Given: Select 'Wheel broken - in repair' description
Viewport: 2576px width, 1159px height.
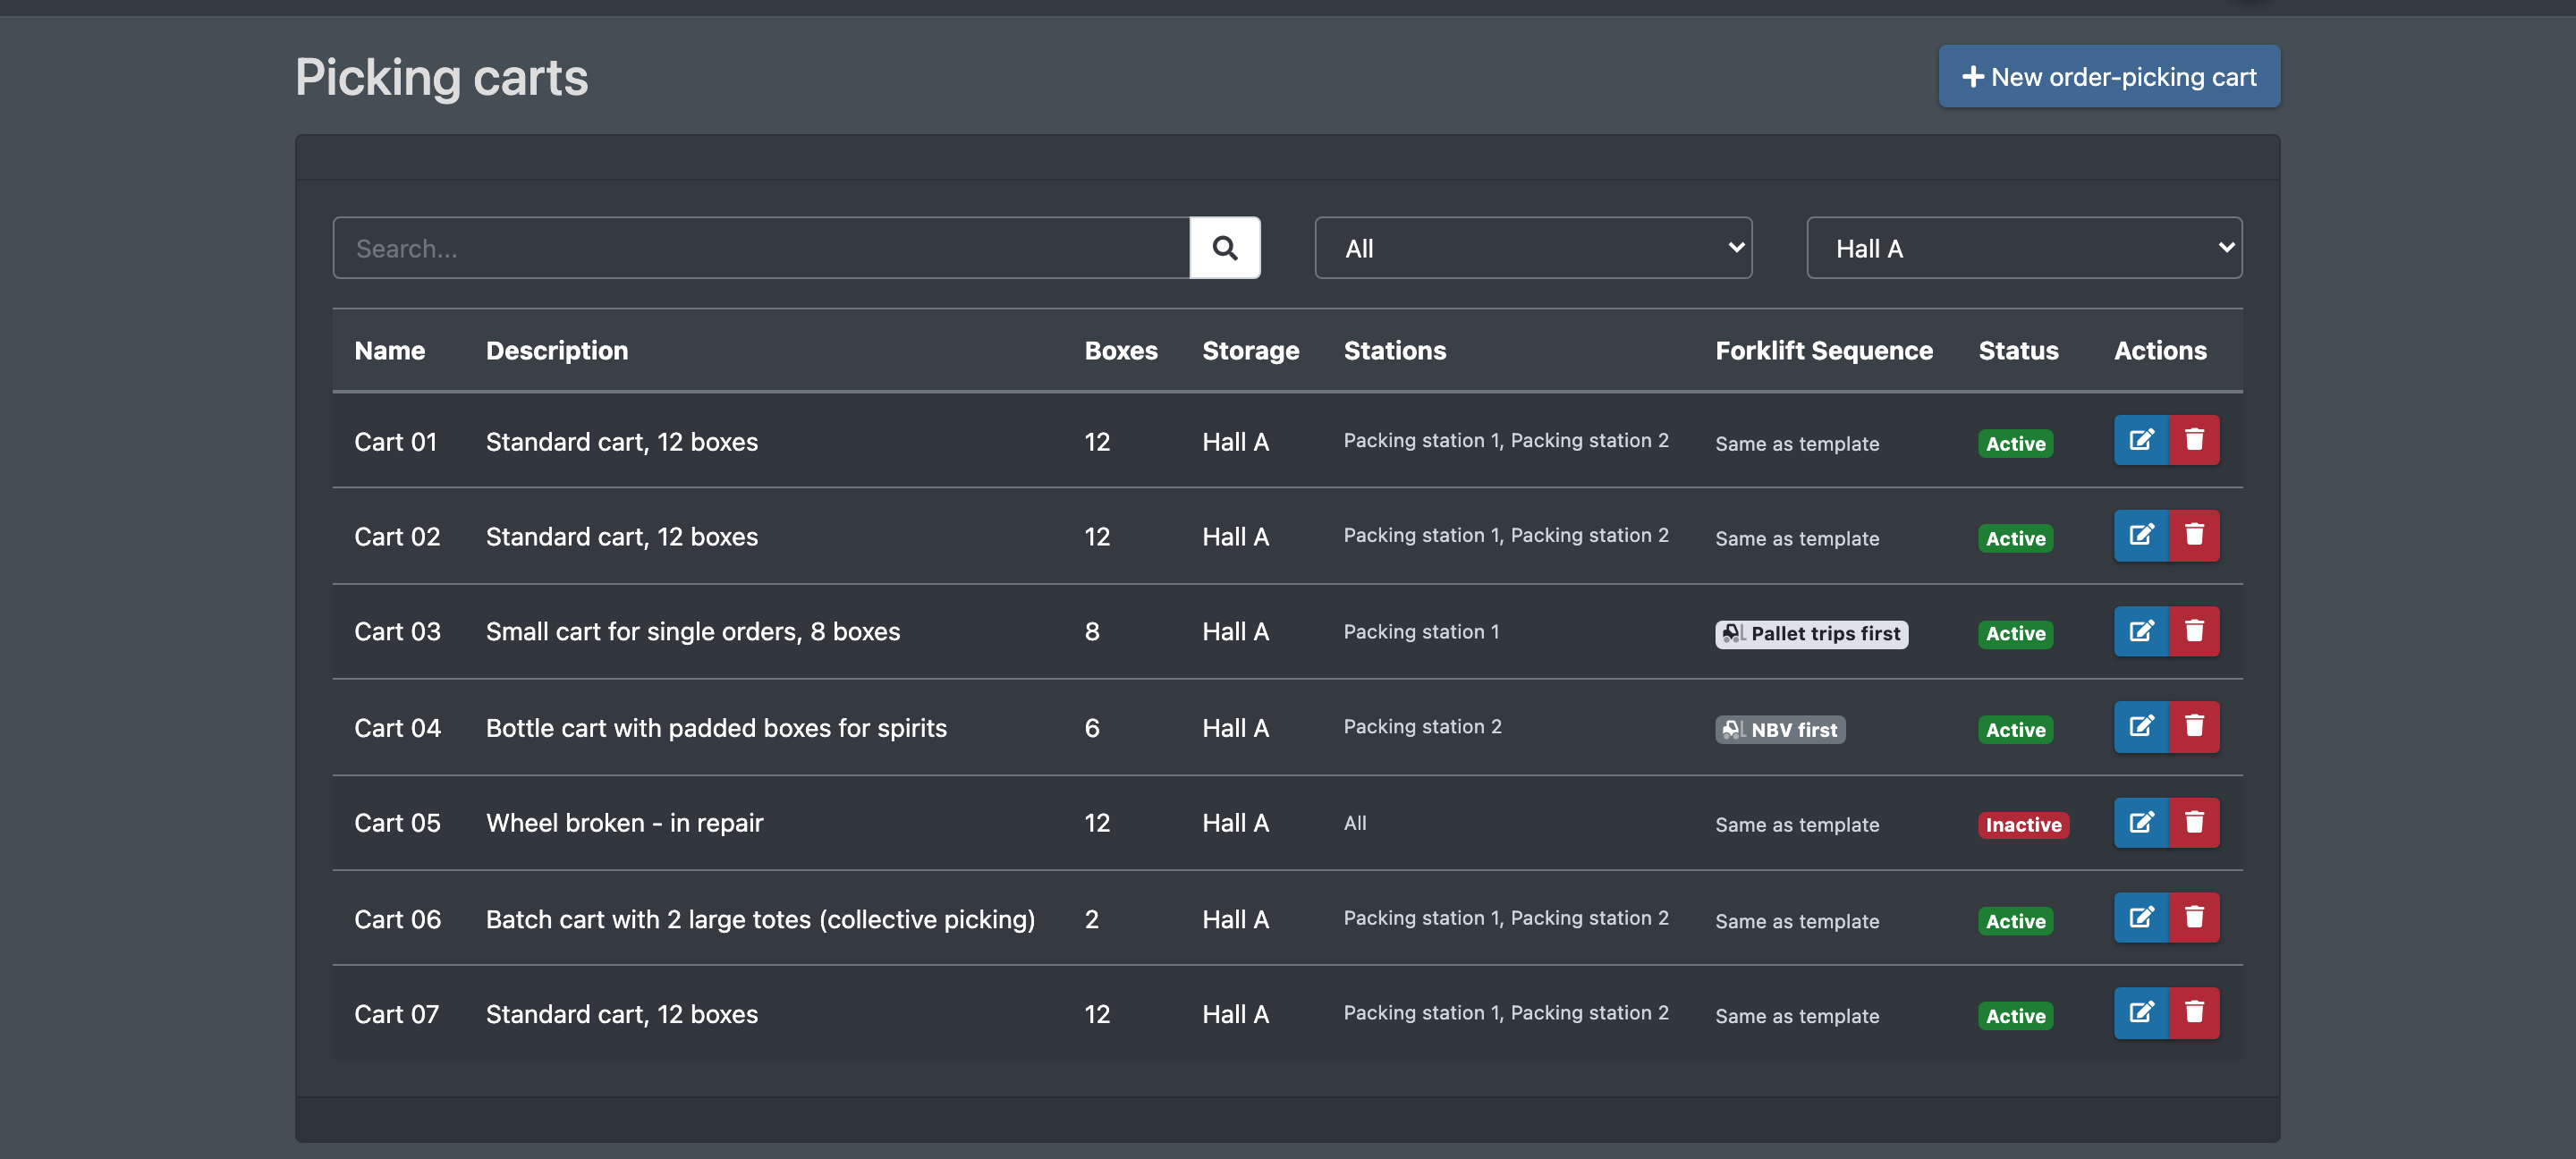Looking at the screenshot, I should tap(624, 822).
